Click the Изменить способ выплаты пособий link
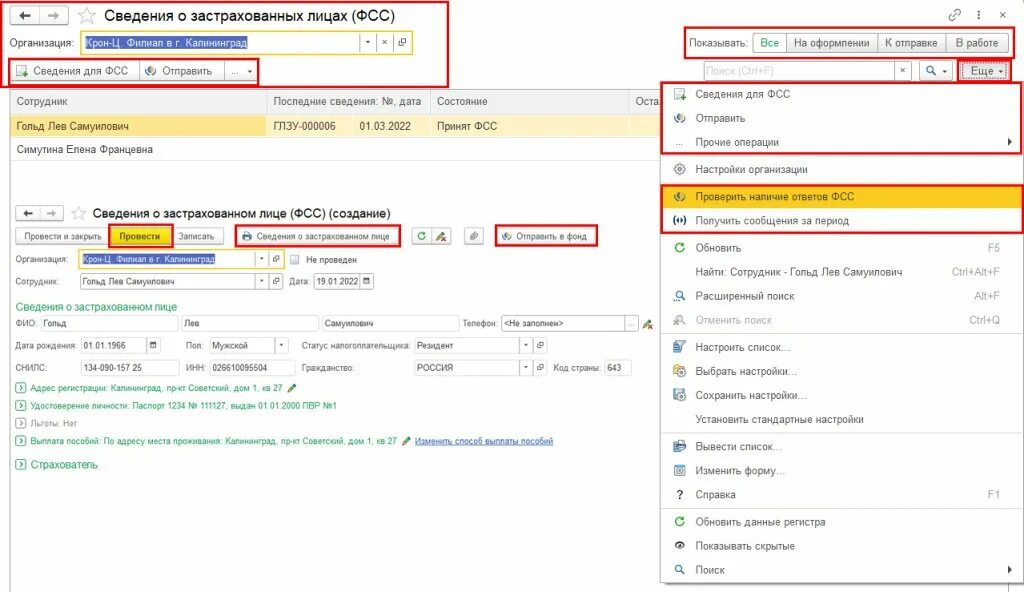Screen dimensions: 1024x592 pos(484,441)
